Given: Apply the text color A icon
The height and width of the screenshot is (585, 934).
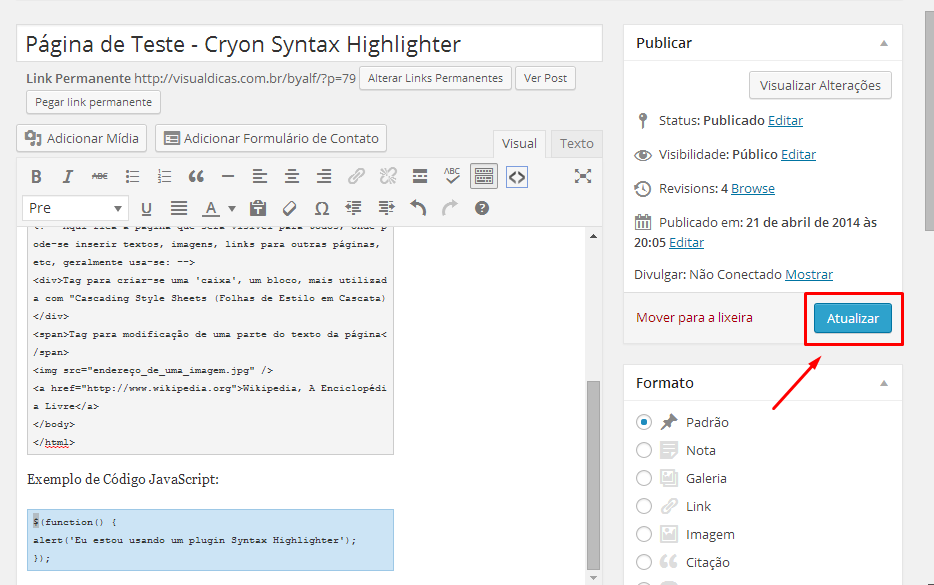Looking at the screenshot, I should (x=210, y=209).
